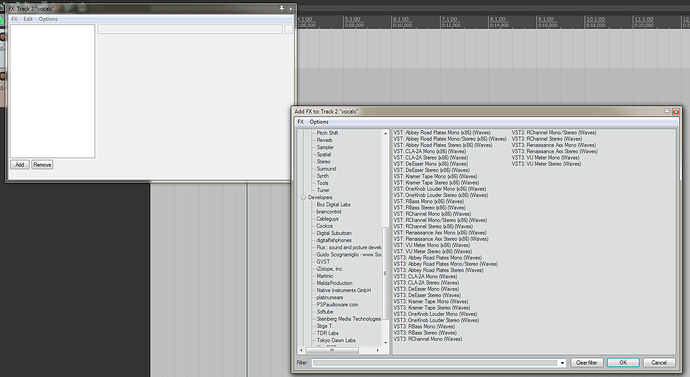690x377 pixels.
Task: Select developer TDR Labs
Action: tap(327, 333)
